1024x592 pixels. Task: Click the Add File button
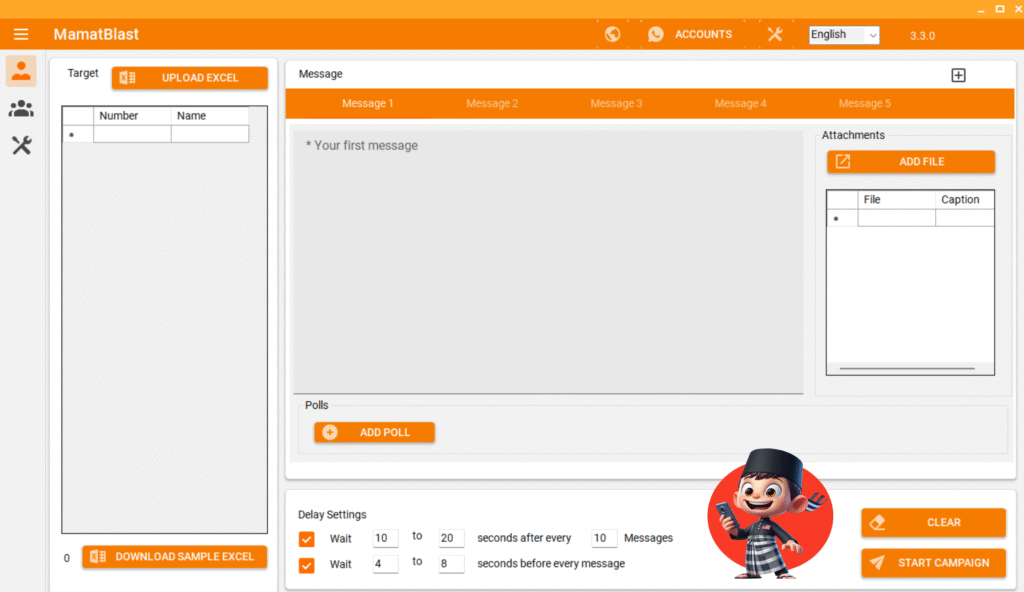910,162
